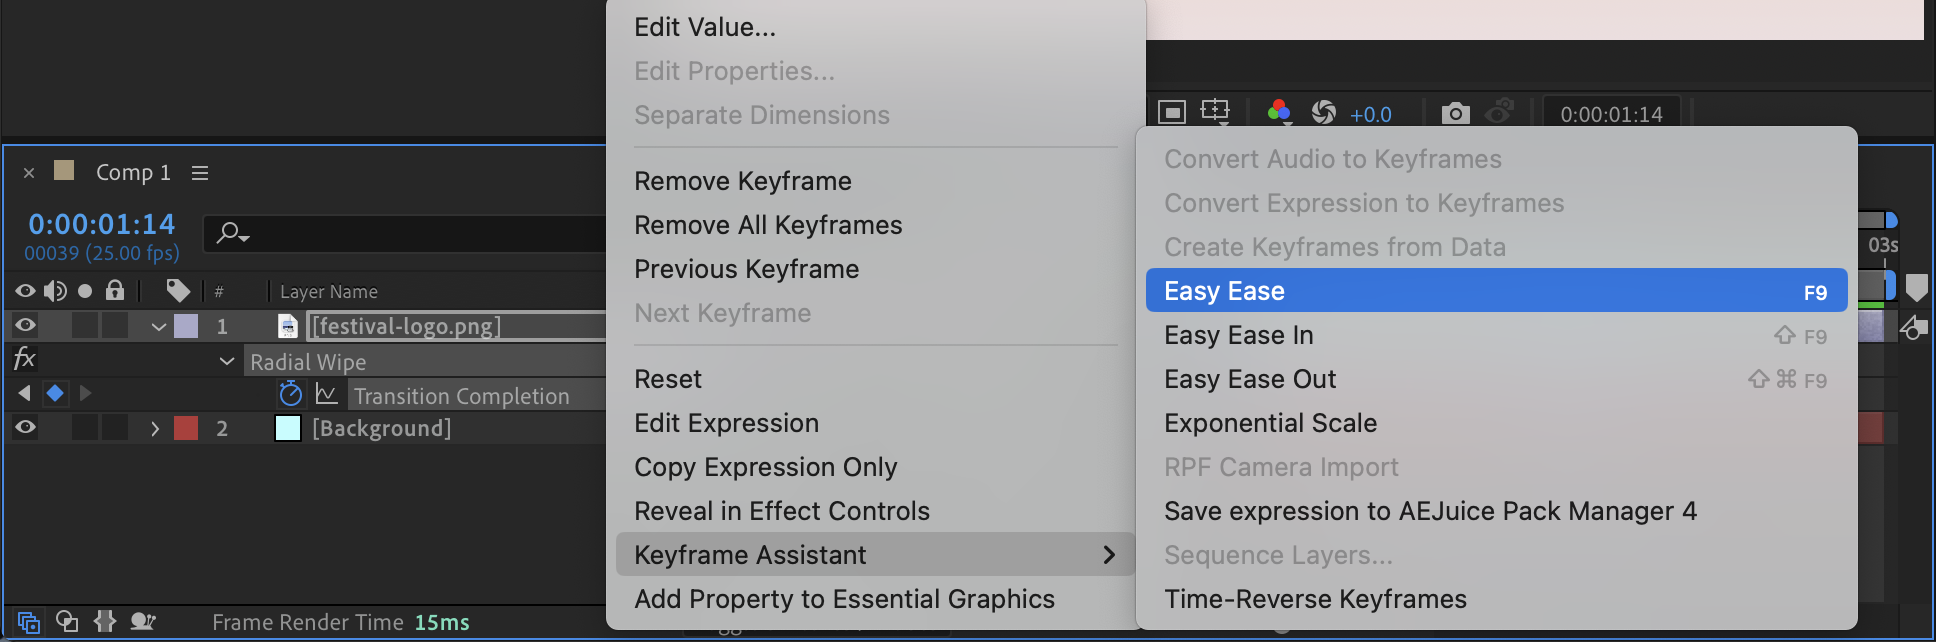Click the timeline layer search field
Screen dimensions: 1936x642
[404, 233]
